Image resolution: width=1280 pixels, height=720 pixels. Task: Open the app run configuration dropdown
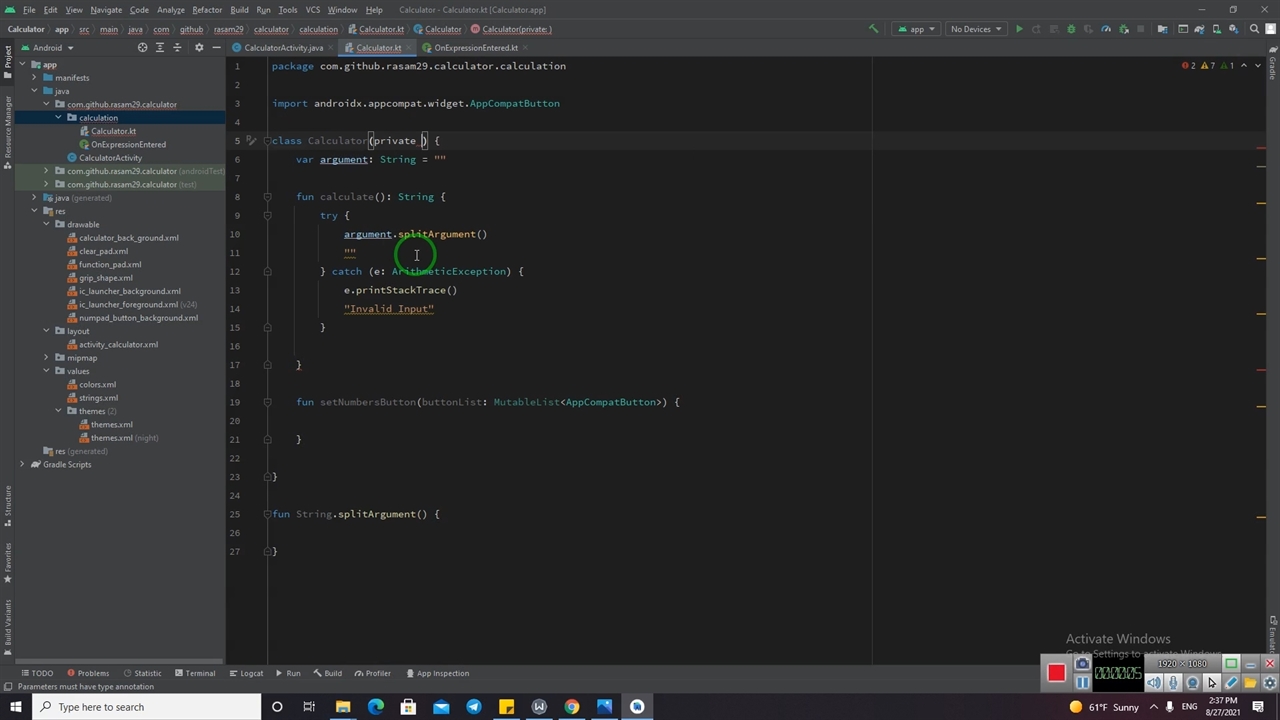coord(916,29)
